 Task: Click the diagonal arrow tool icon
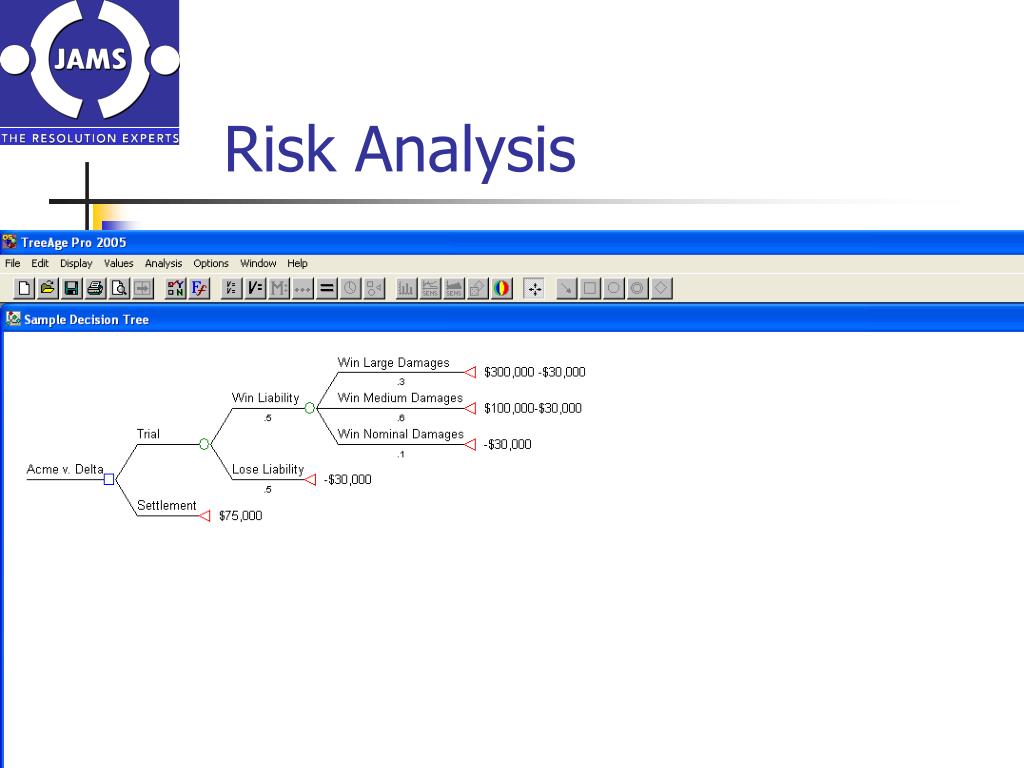pos(566,288)
